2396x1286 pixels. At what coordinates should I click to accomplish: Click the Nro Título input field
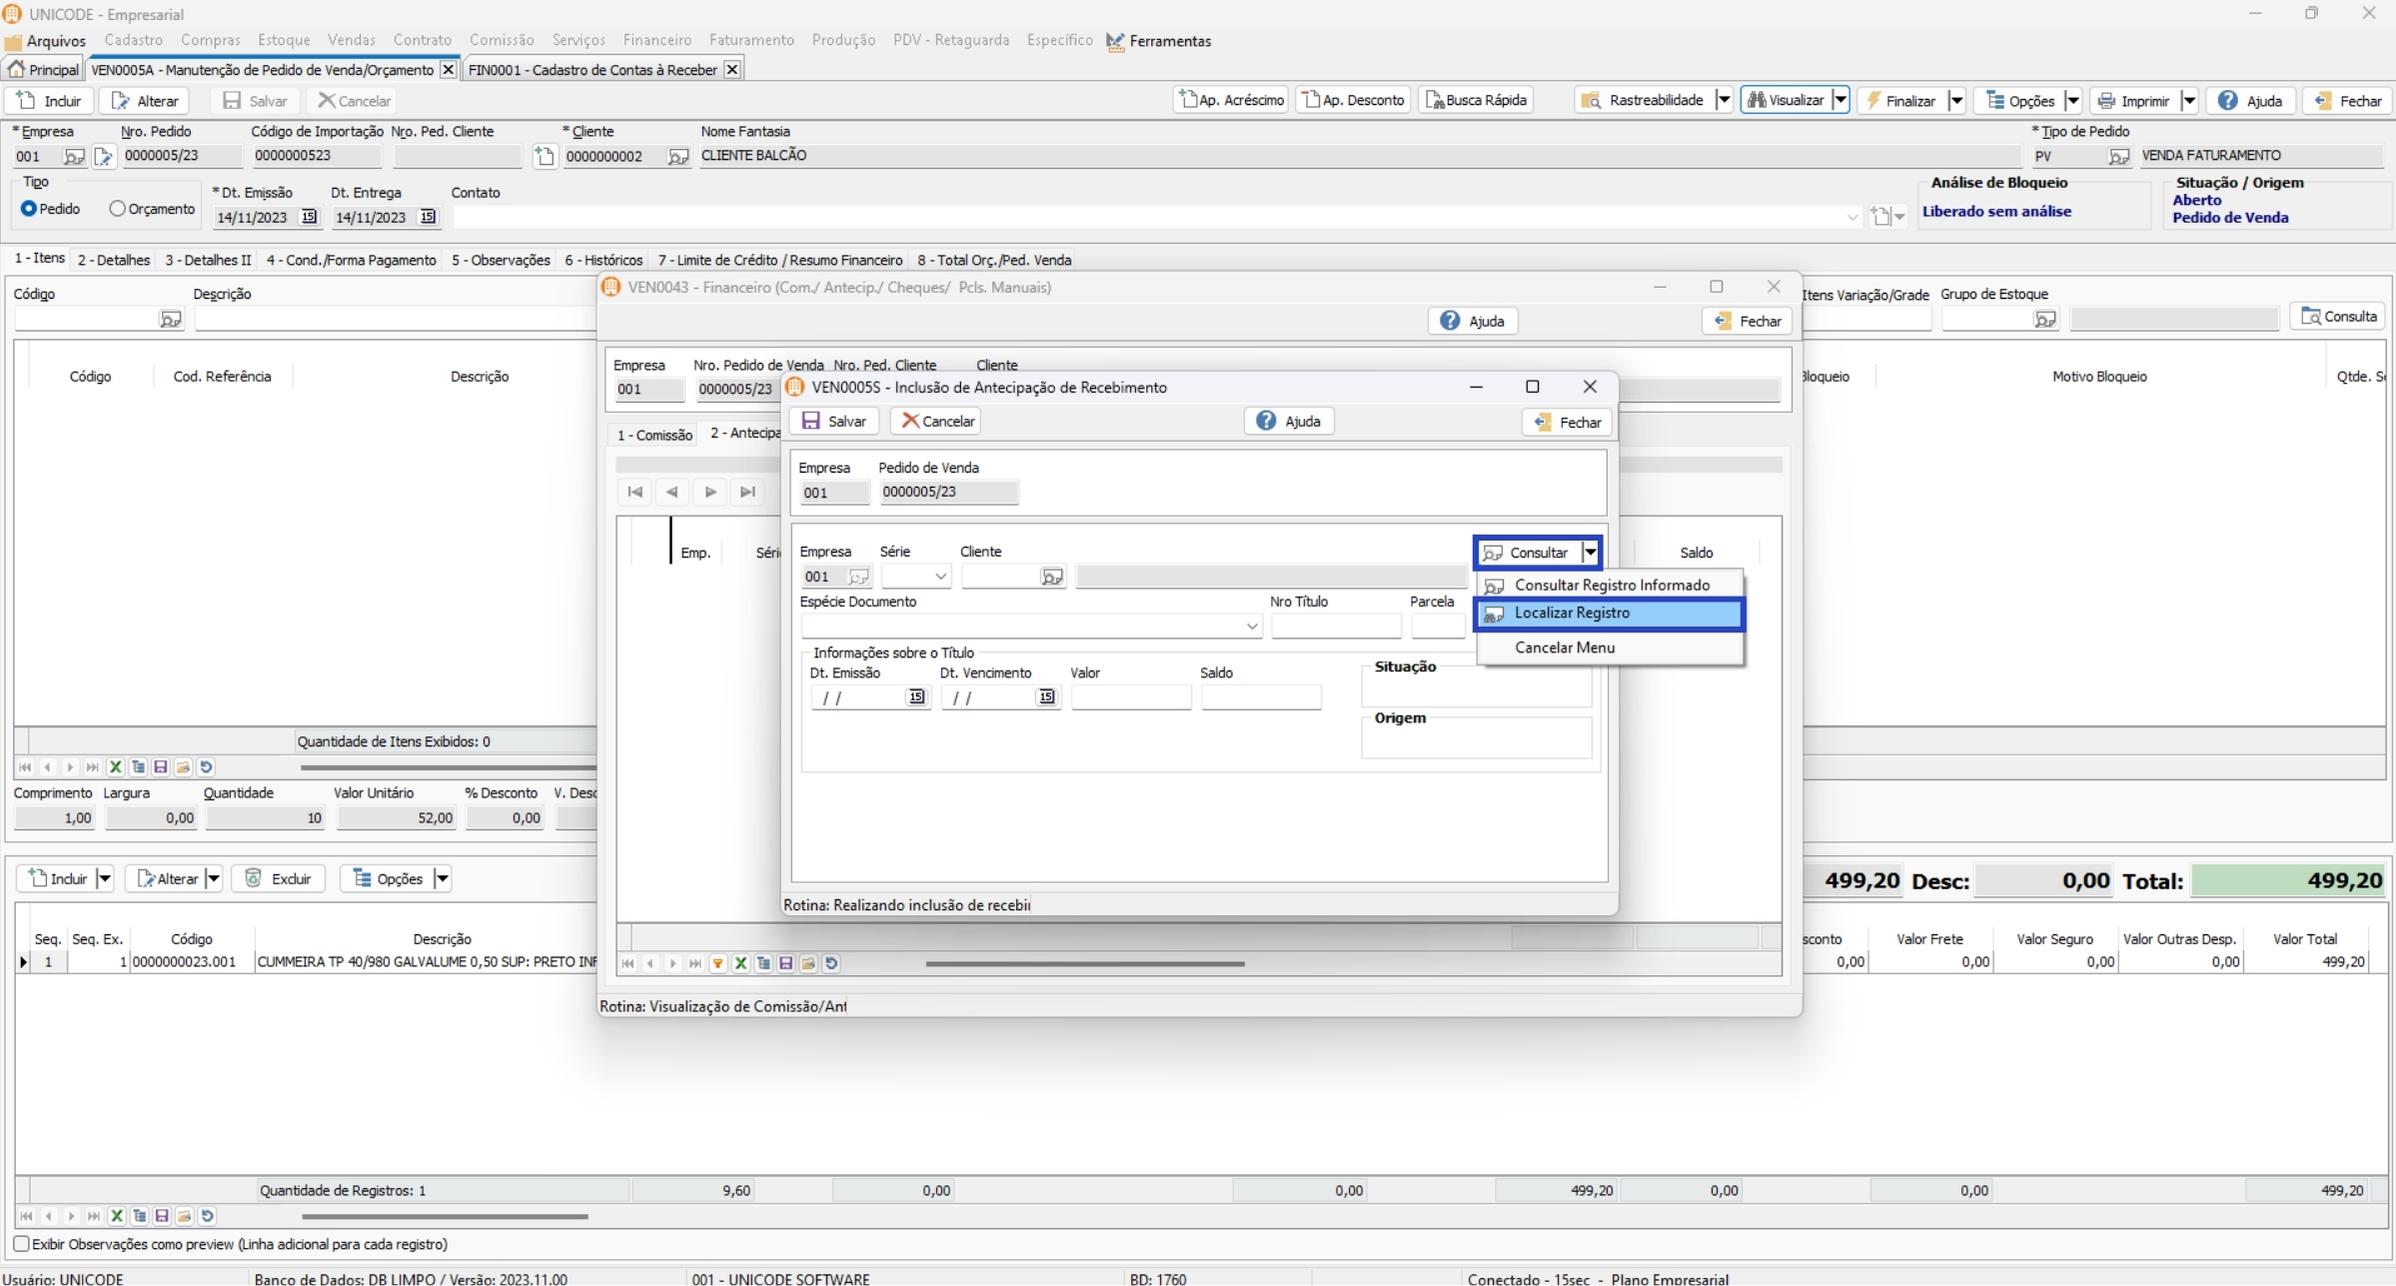pos(1335,626)
